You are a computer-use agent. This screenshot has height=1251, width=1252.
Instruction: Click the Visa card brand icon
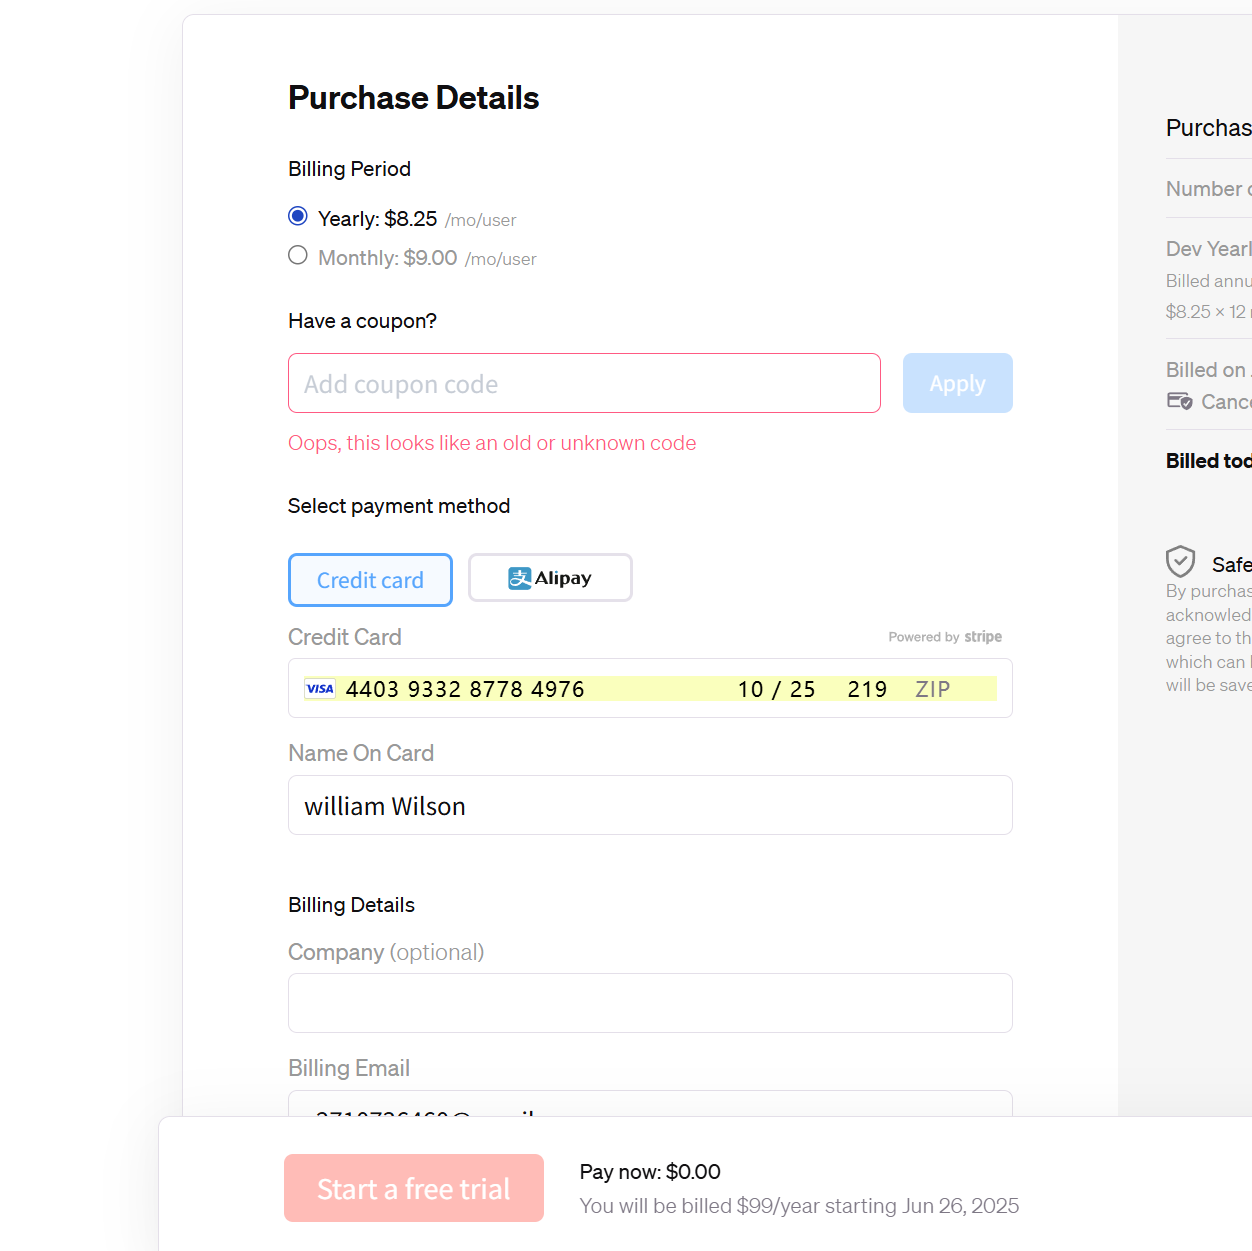[x=320, y=689]
